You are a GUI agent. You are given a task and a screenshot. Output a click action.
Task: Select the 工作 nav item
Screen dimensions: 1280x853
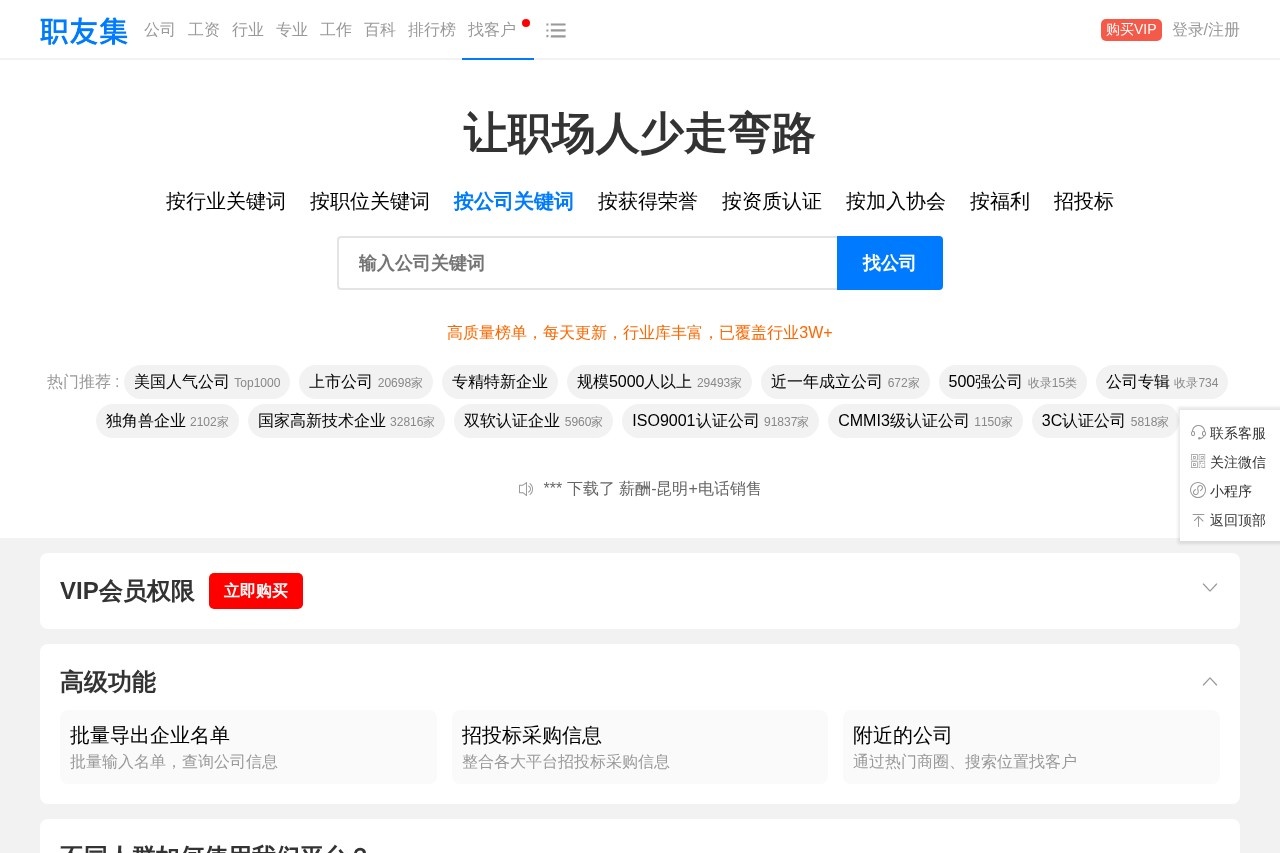[336, 30]
